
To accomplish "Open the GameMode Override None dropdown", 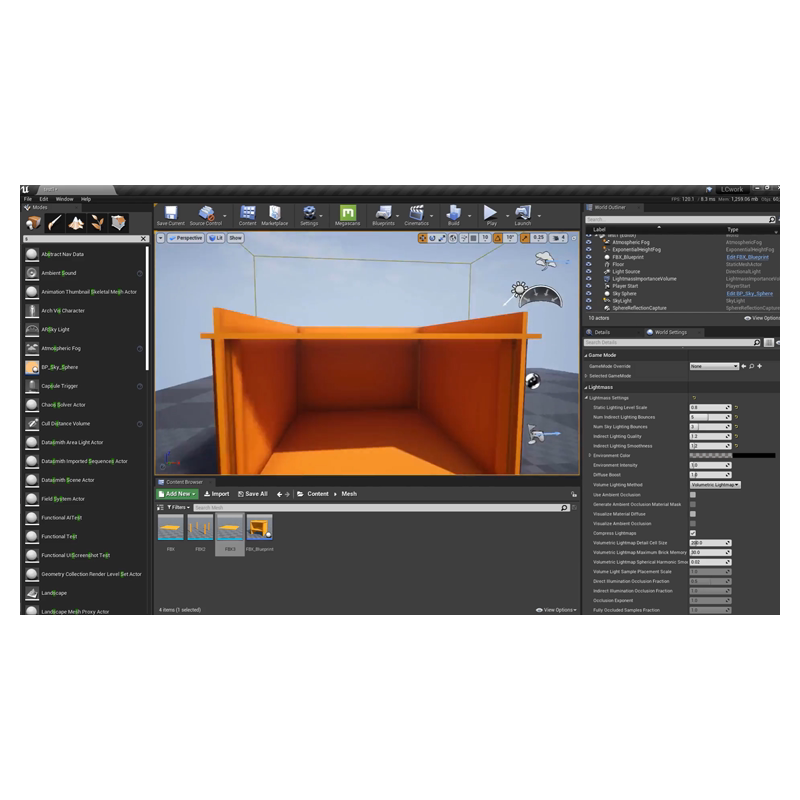I will click(x=714, y=366).
